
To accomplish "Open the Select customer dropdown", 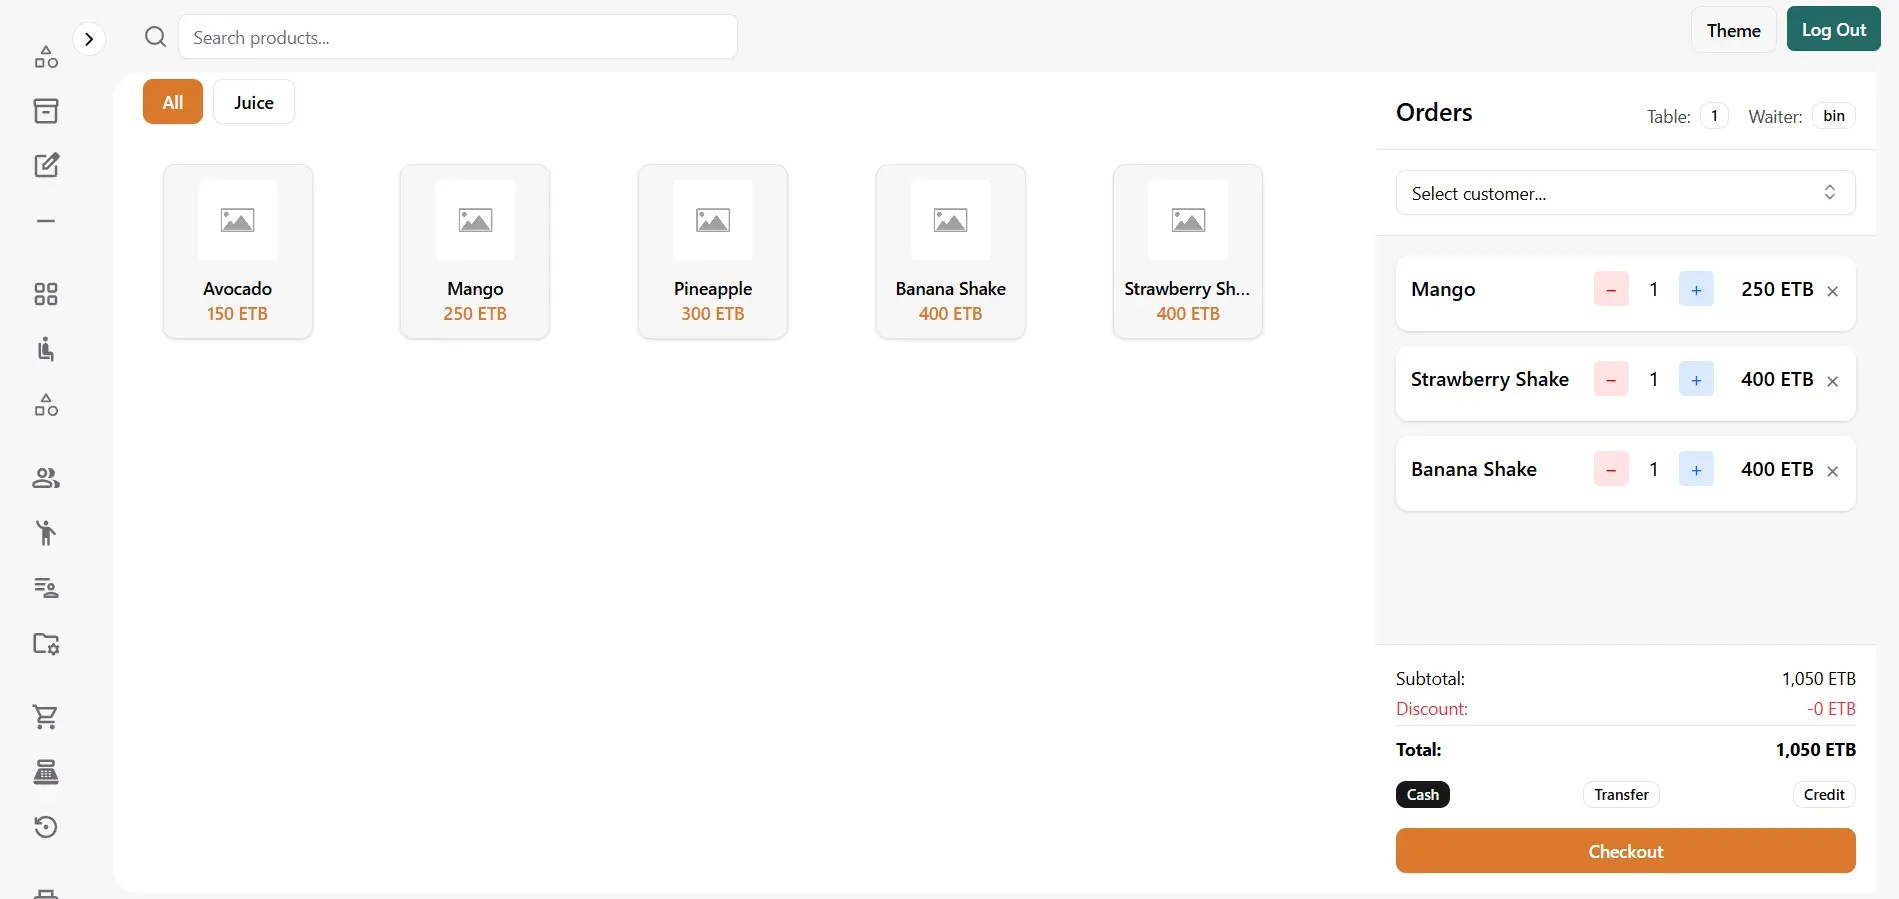I will click(x=1625, y=193).
